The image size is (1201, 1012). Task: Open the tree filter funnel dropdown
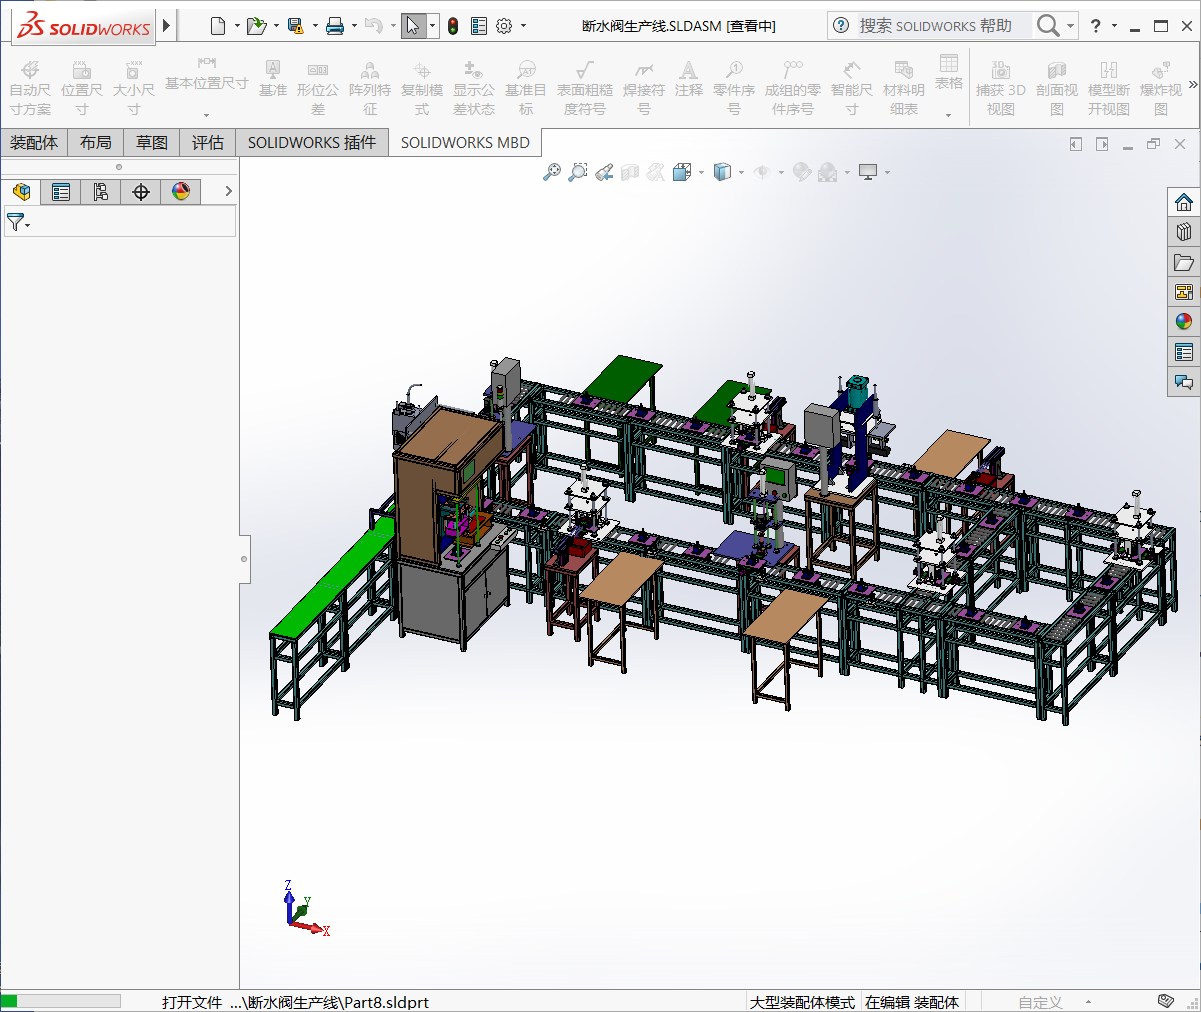coord(18,223)
